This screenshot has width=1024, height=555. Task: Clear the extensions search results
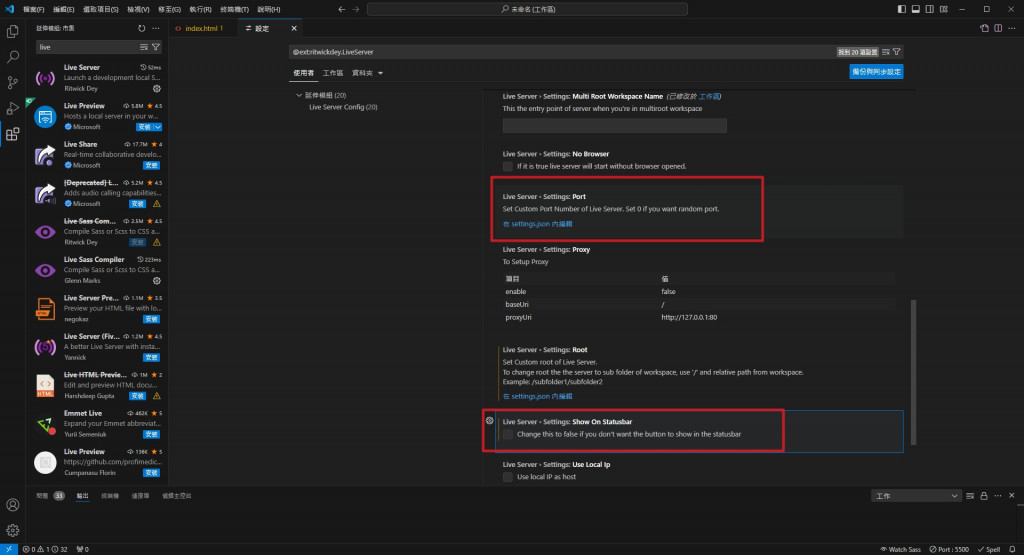click(x=144, y=47)
